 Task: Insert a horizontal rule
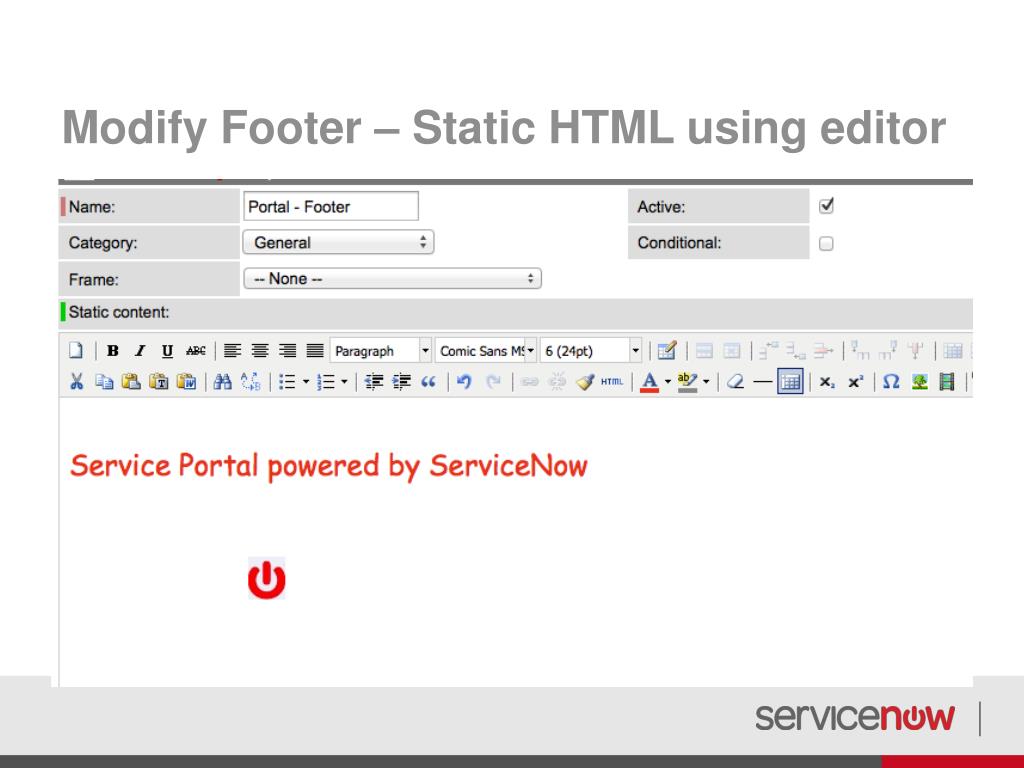tap(762, 381)
